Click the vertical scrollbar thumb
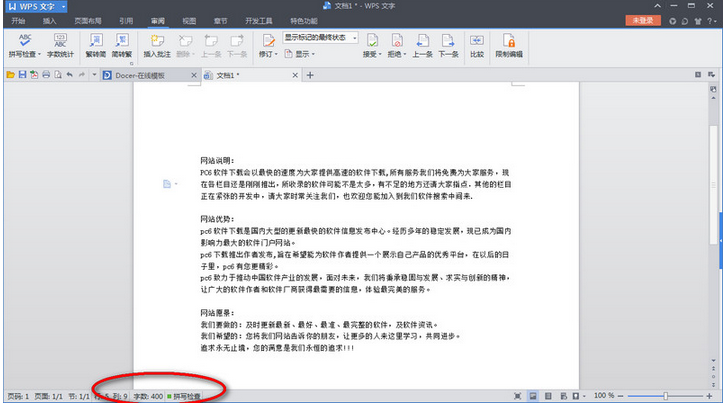The height and width of the screenshot is (407, 725). pos(713,184)
